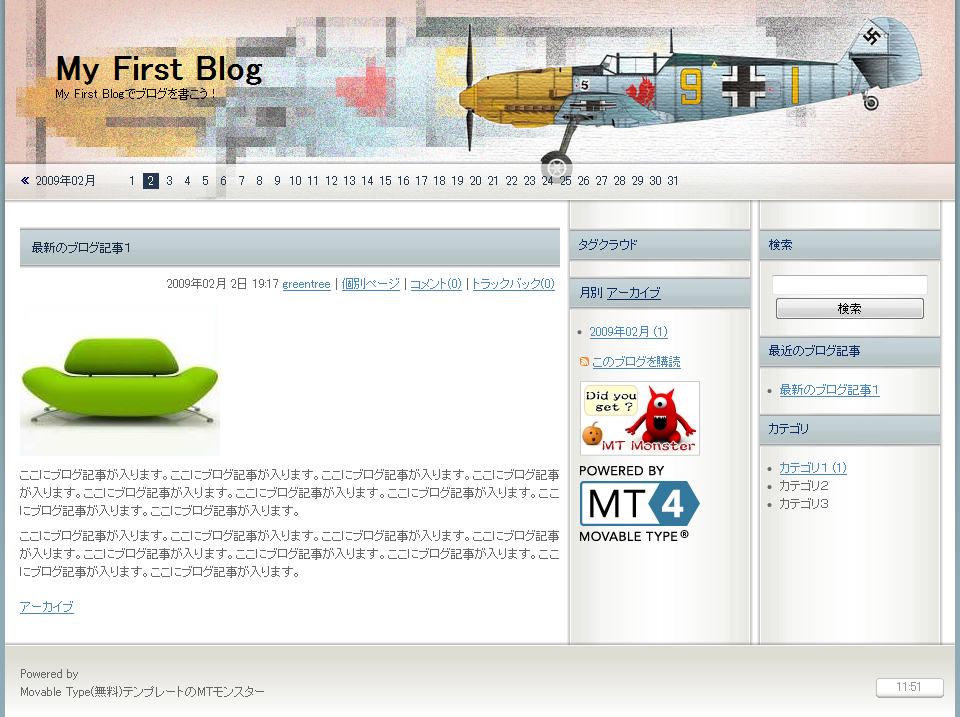Click the タグクラウド sidebar heading
The image size is (960, 717).
click(x=608, y=245)
